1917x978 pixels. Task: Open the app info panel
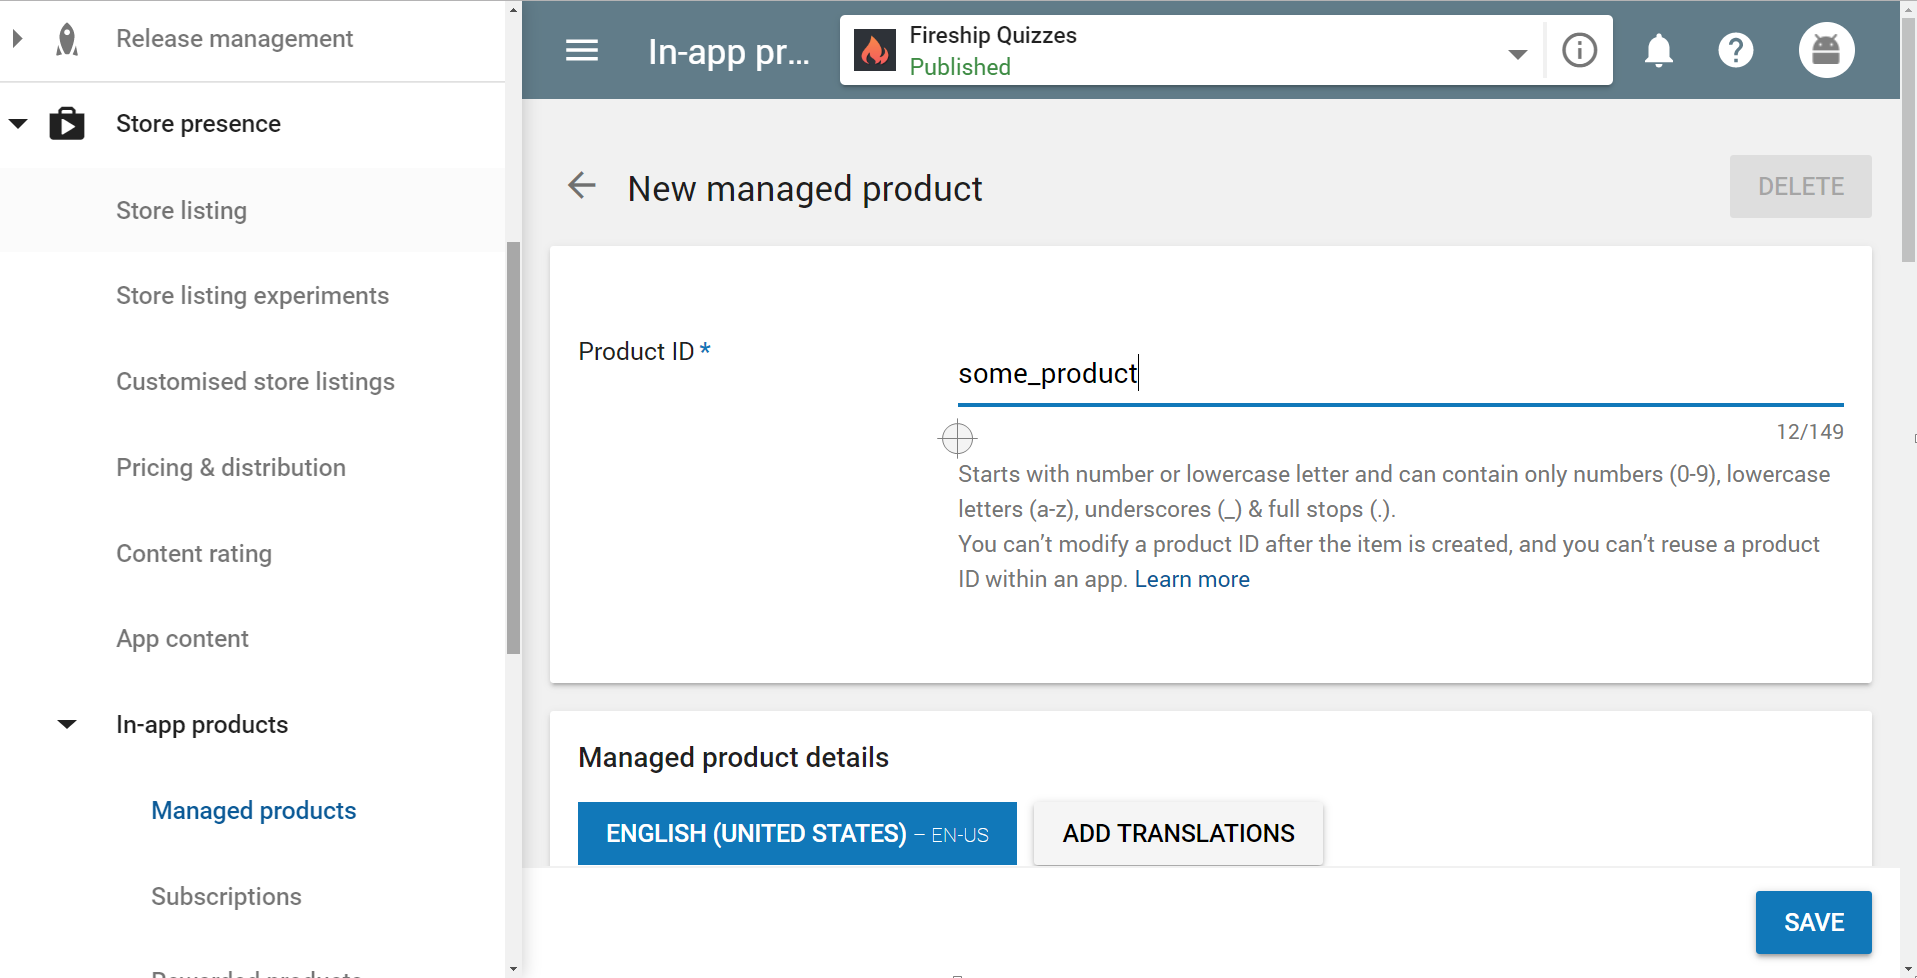(1578, 50)
